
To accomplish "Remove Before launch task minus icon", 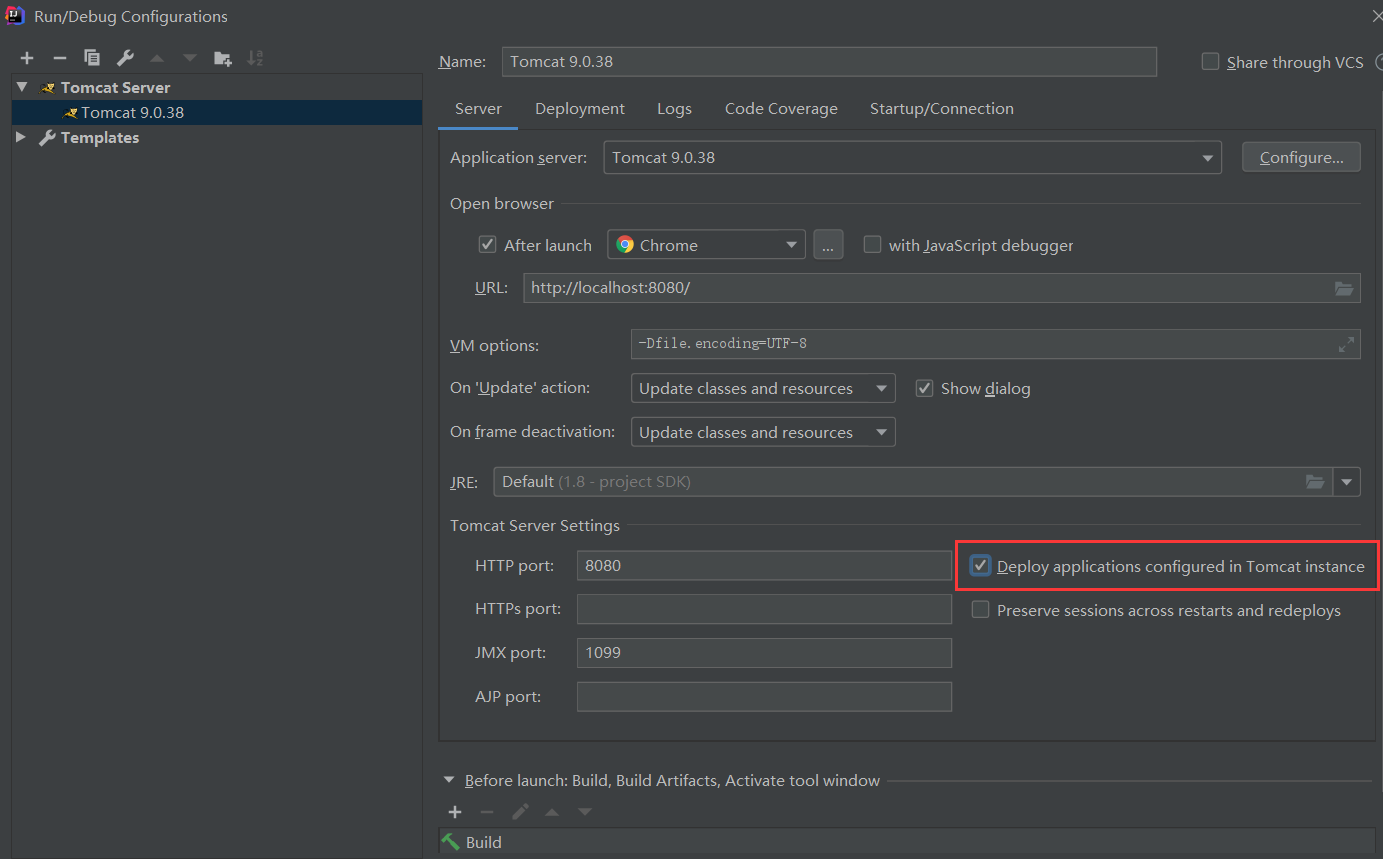I will coord(487,812).
